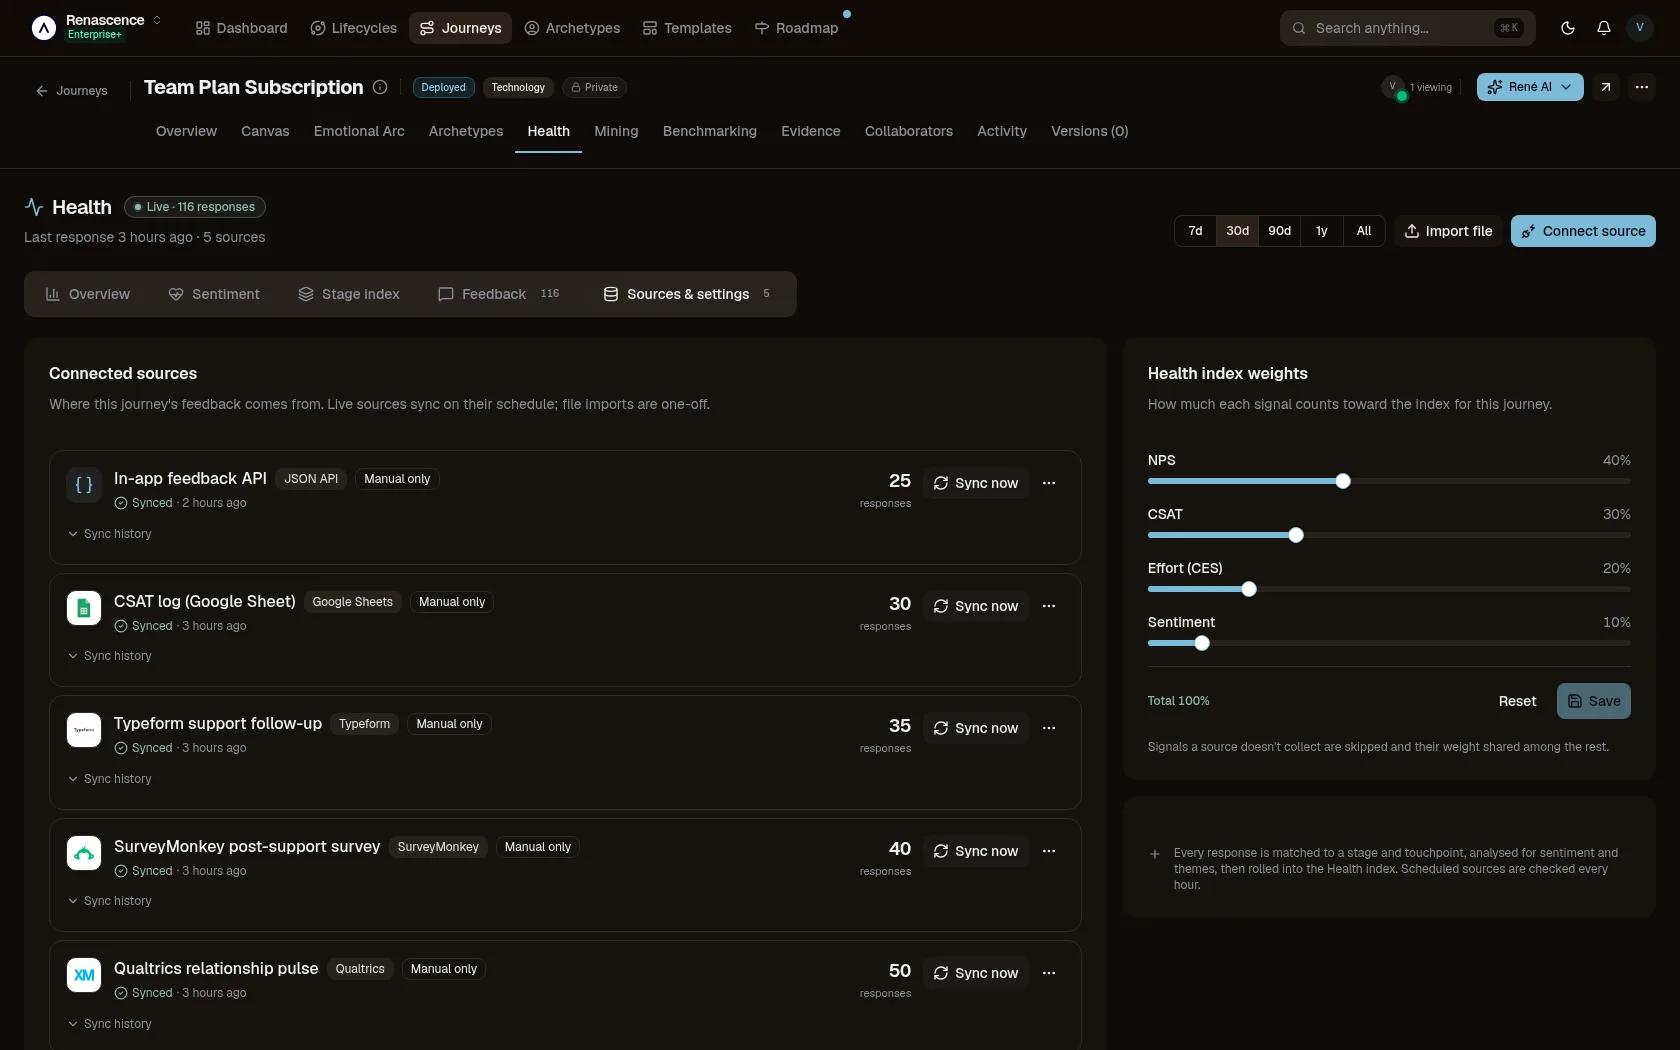Image resolution: width=1680 pixels, height=1050 pixels.
Task: Open the user avatar V menu
Action: pos(1639,28)
